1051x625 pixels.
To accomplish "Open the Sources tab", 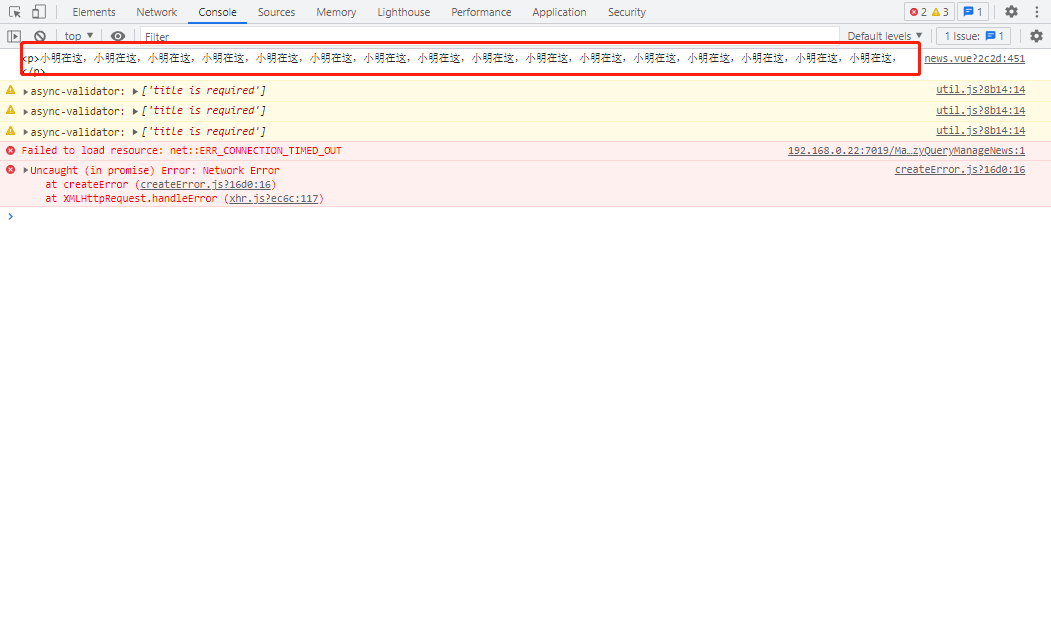I will [276, 12].
